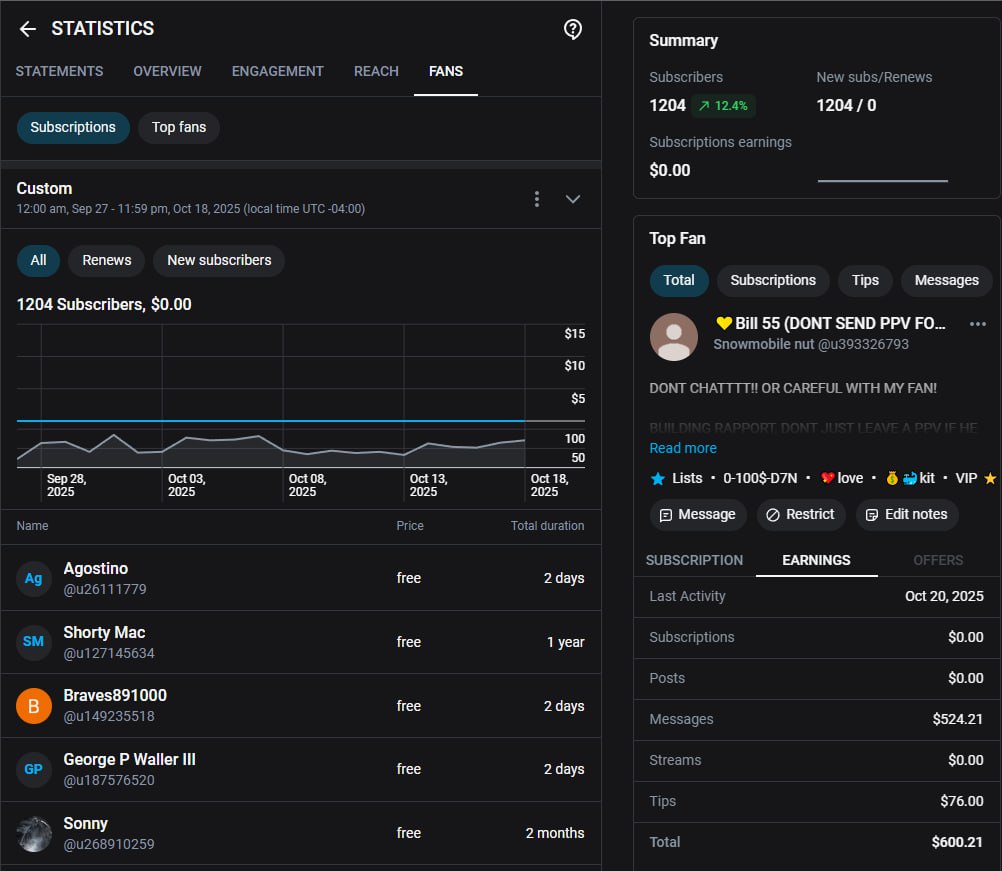Click the three-dot menu beside Bill 55
This screenshot has height=871, width=1002.
coord(978,324)
